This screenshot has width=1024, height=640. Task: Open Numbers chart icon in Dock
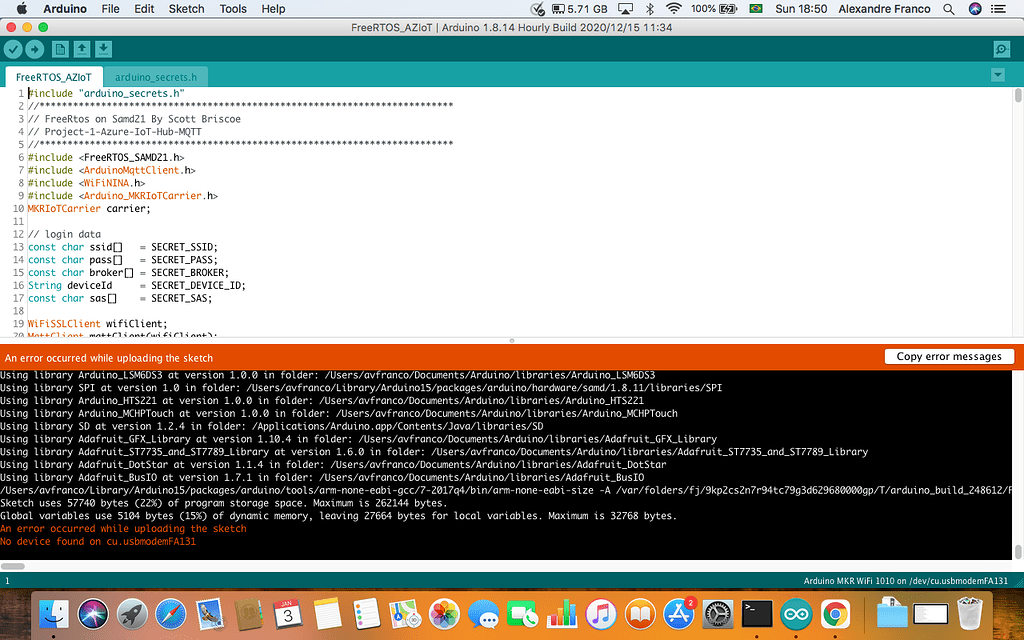pyautogui.click(x=562, y=614)
